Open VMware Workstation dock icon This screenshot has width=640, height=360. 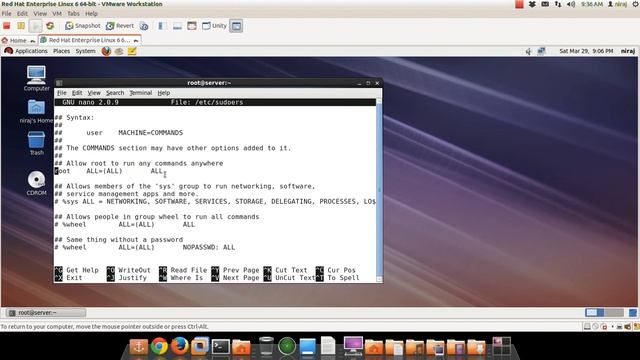tap(200, 346)
